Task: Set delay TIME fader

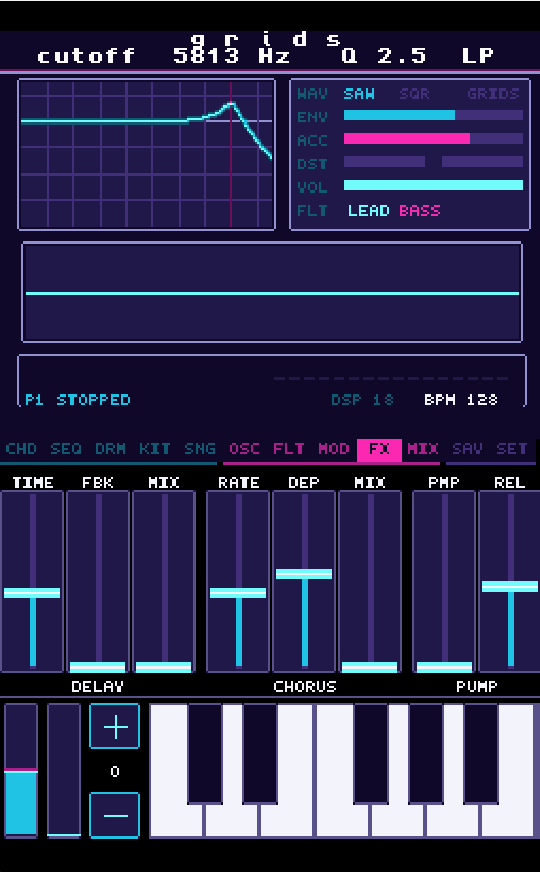Action: tap(32, 582)
